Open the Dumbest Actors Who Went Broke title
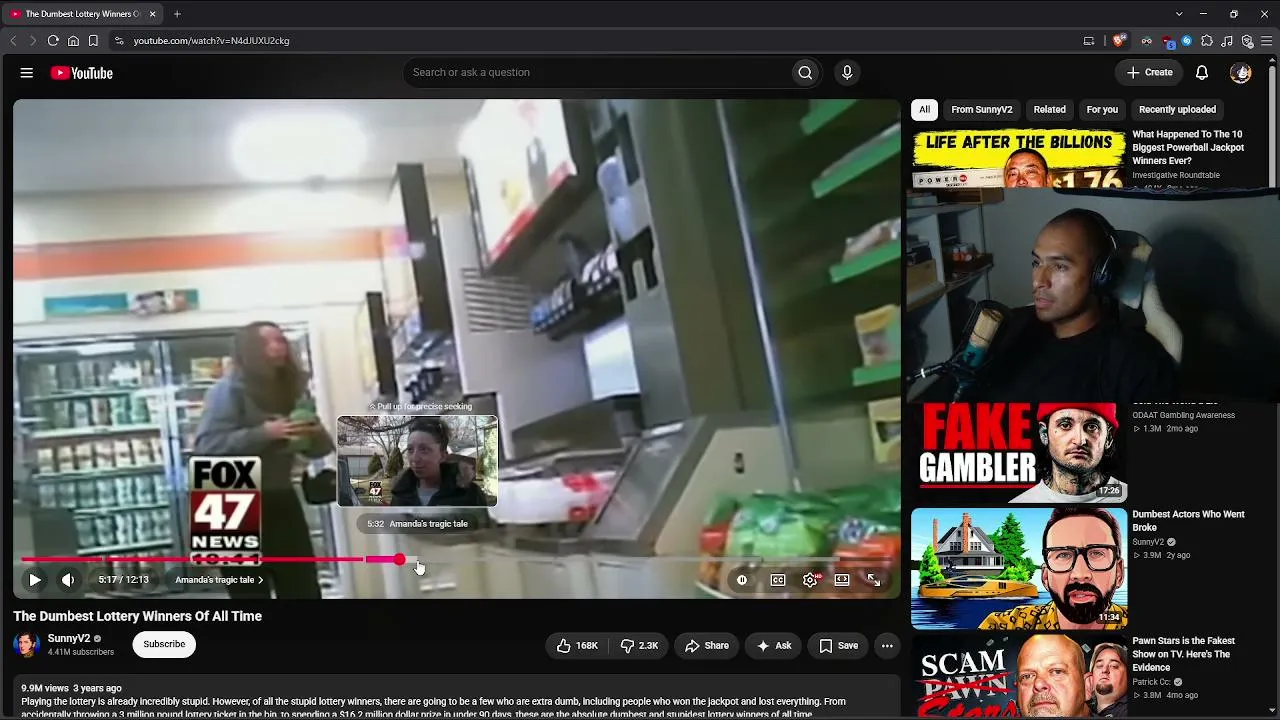1280x720 pixels. [1188, 521]
